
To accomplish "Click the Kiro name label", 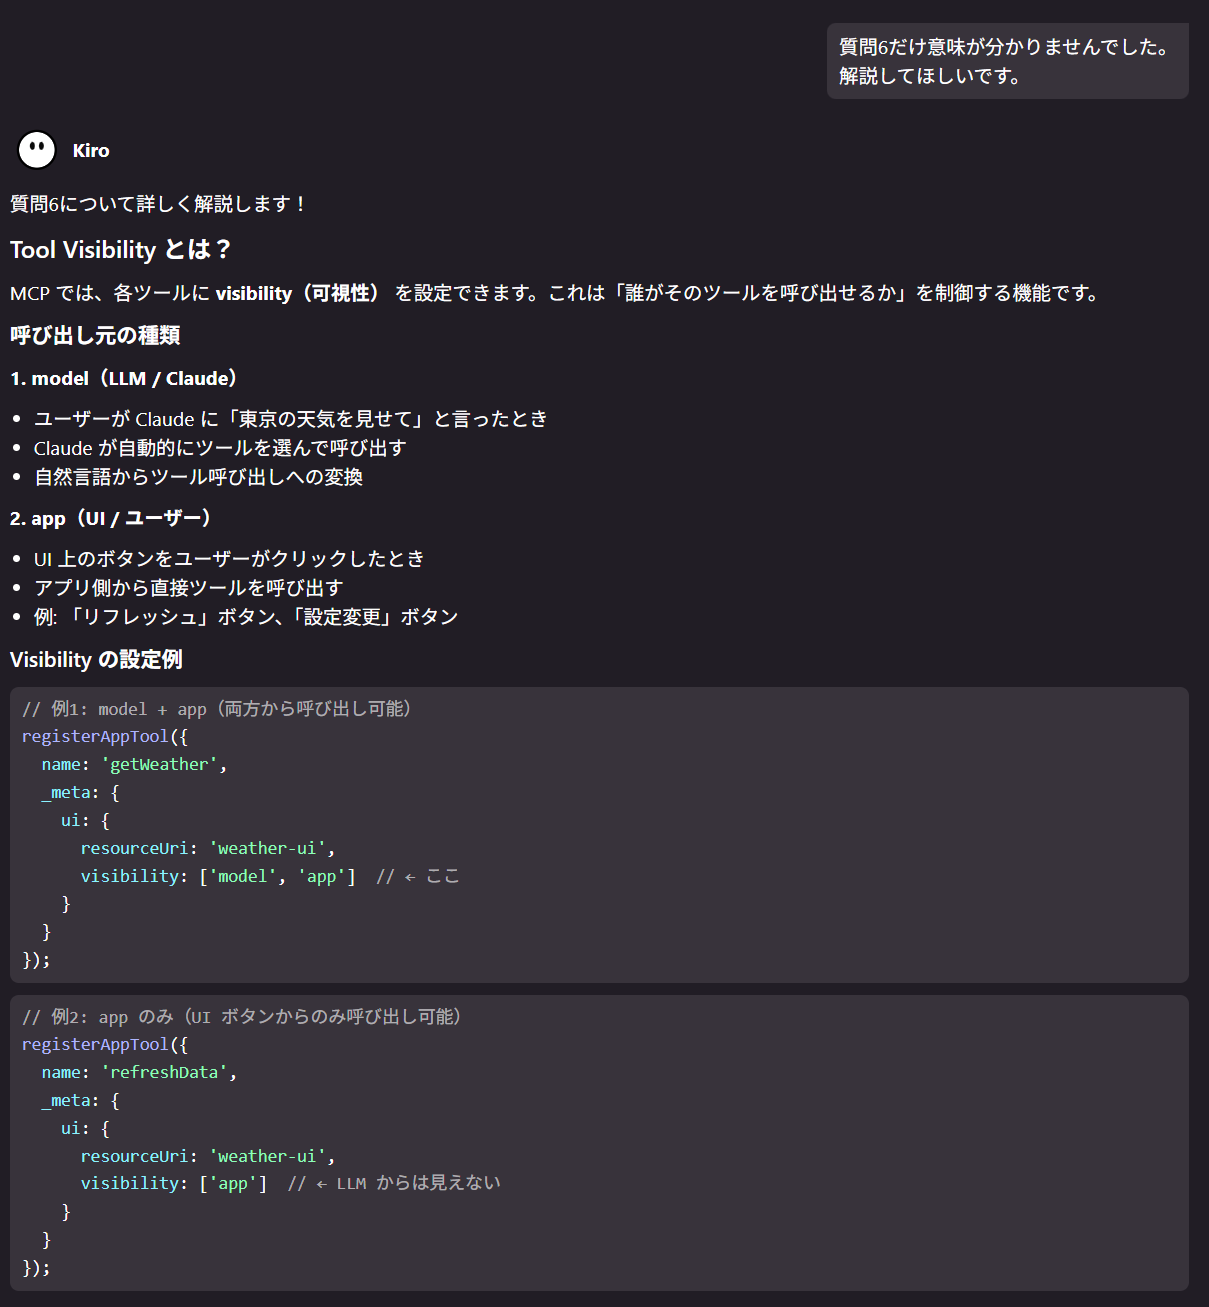I will [91, 151].
